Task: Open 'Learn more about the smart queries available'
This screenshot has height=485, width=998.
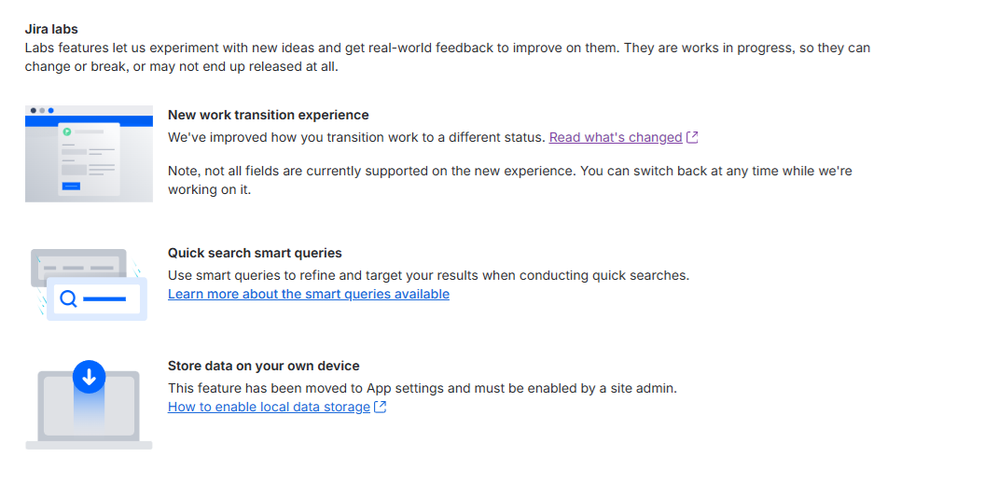Action: 309,294
